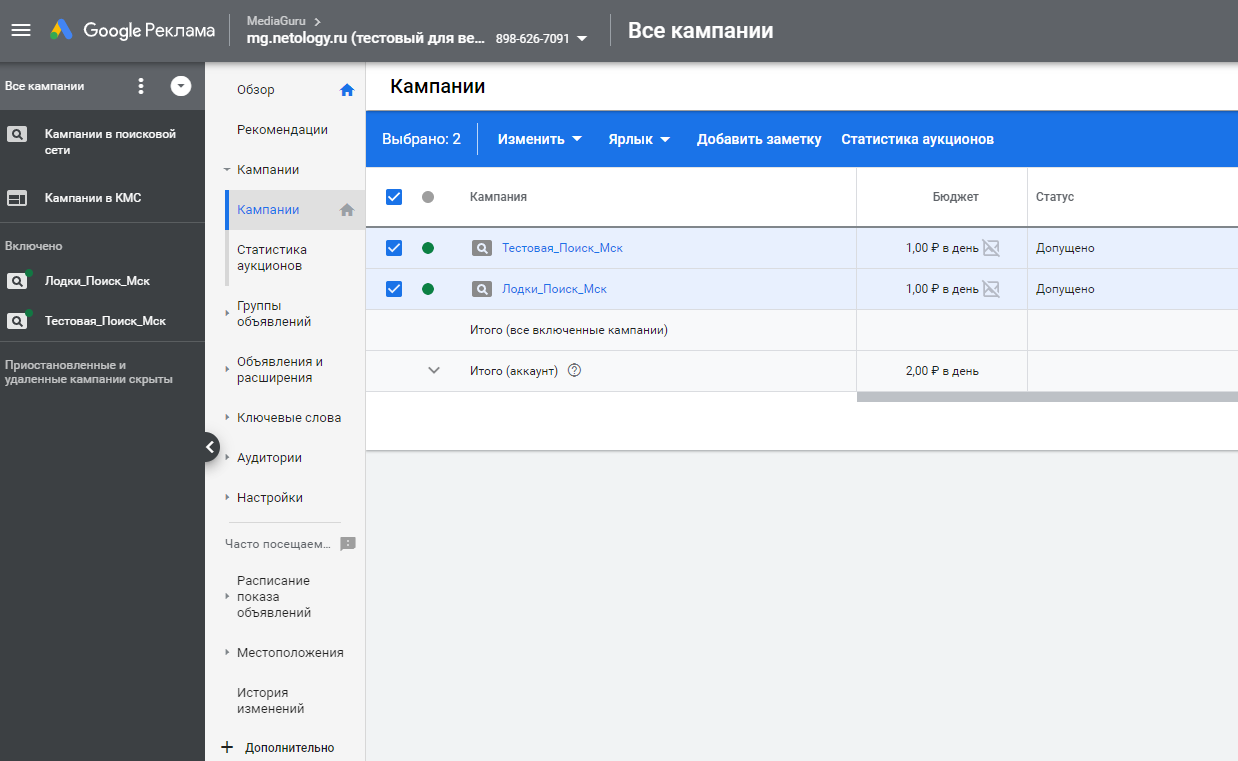Click the horizontal scrollbar under the table

point(1047,397)
